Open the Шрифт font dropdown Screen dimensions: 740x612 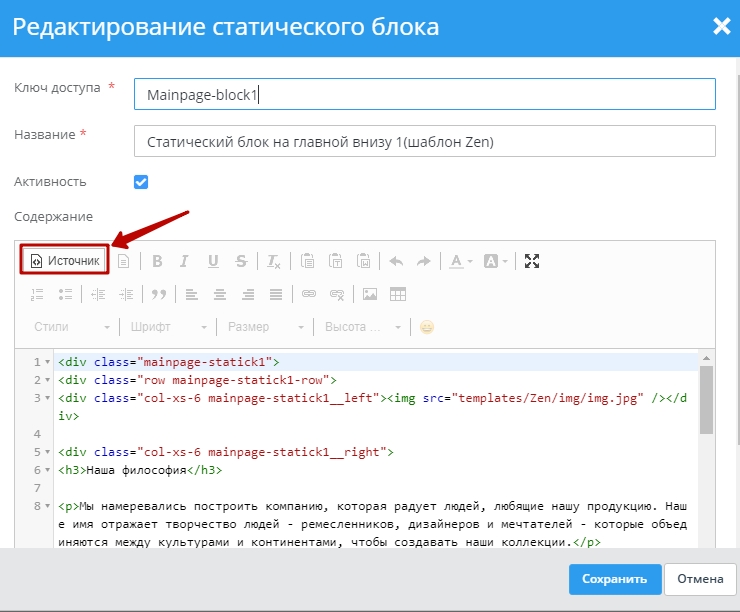pyautogui.click(x=168, y=327)
